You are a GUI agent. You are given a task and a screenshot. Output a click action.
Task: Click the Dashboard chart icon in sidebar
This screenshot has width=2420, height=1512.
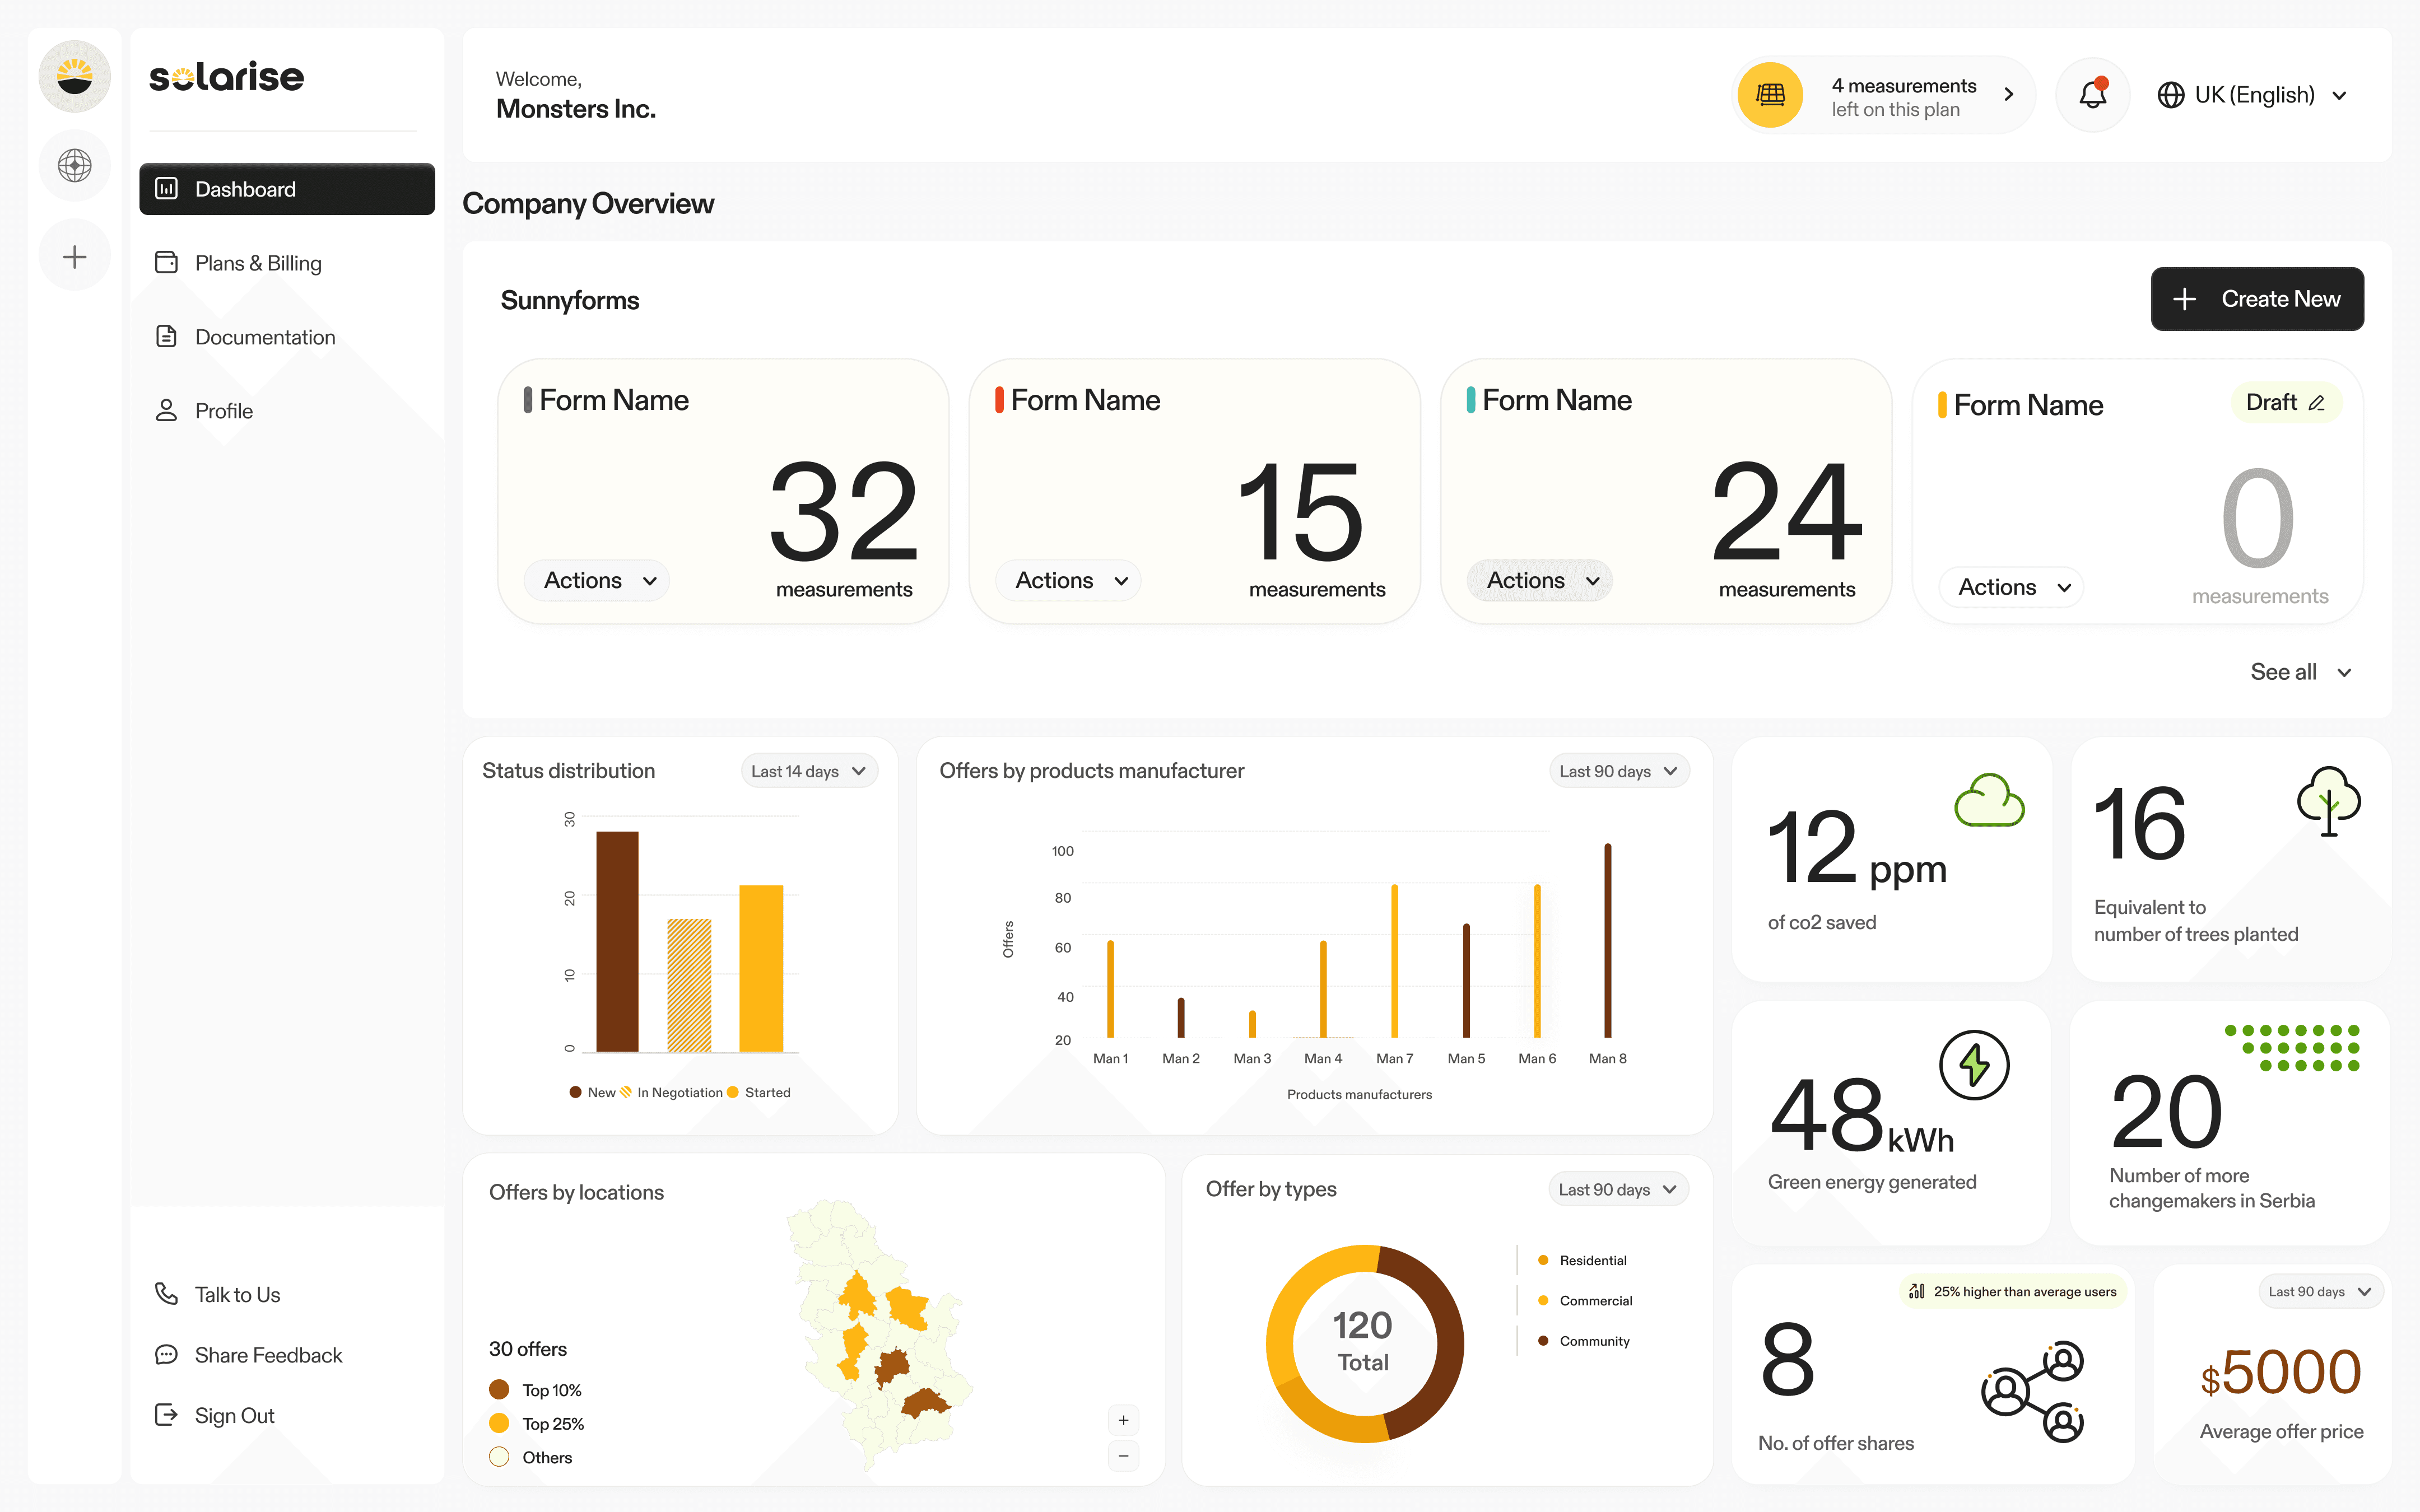pos(166,189)
